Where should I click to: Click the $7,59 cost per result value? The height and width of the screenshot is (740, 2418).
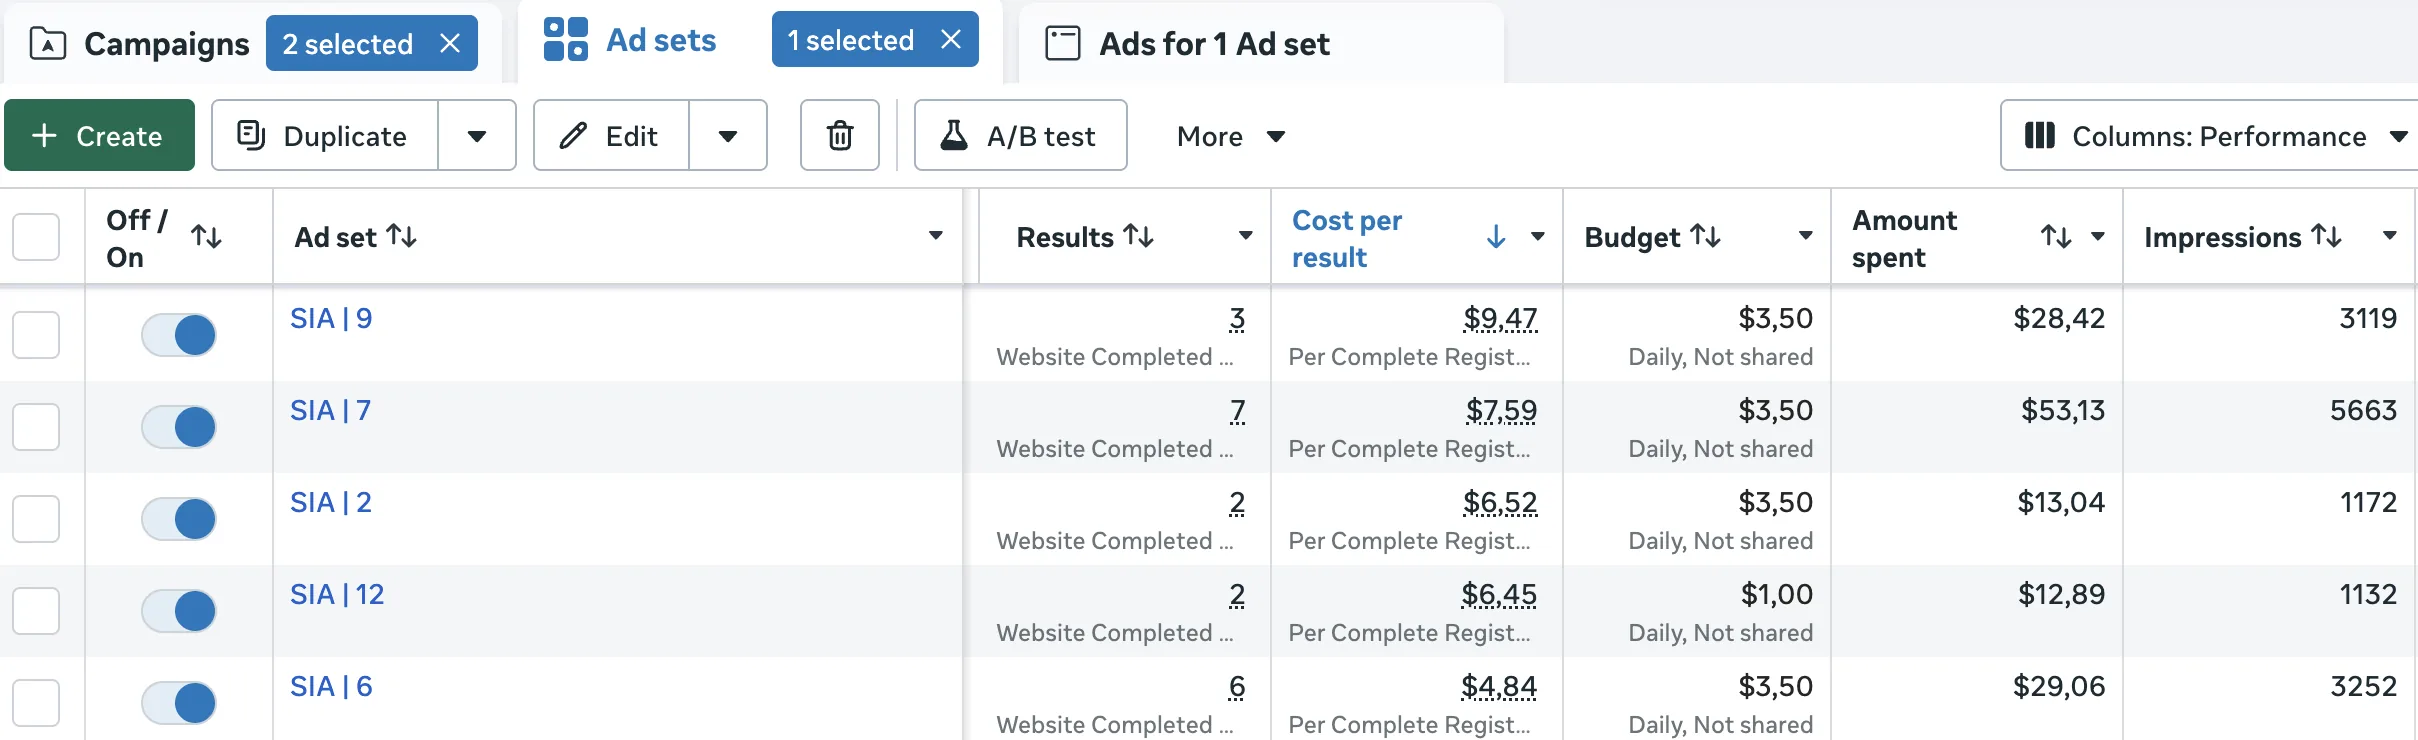point(1501,410)
